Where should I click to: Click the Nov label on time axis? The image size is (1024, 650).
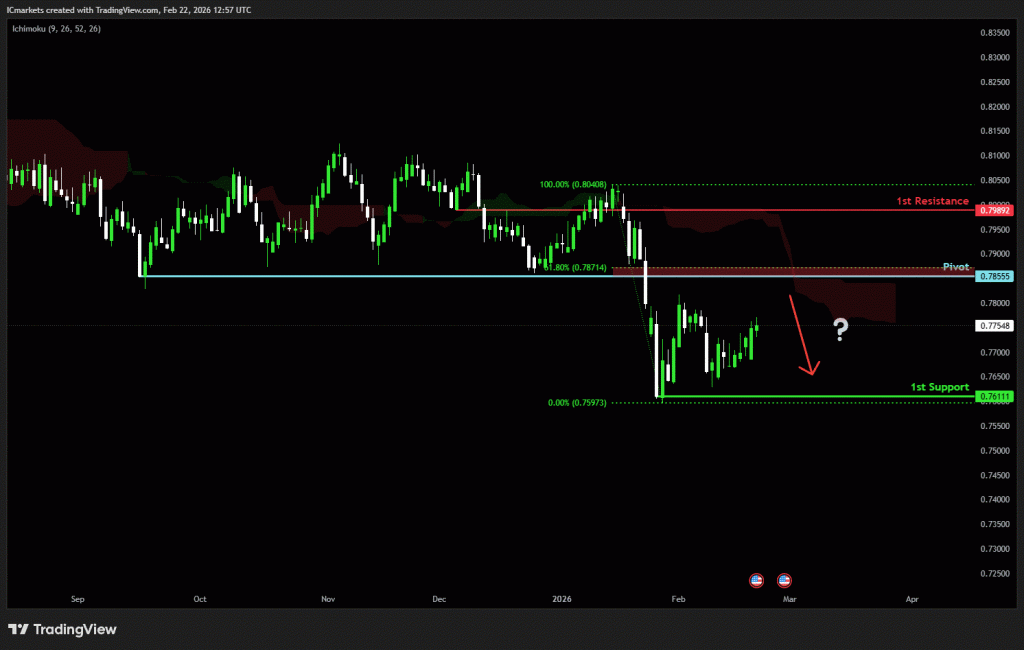[328, 599]
